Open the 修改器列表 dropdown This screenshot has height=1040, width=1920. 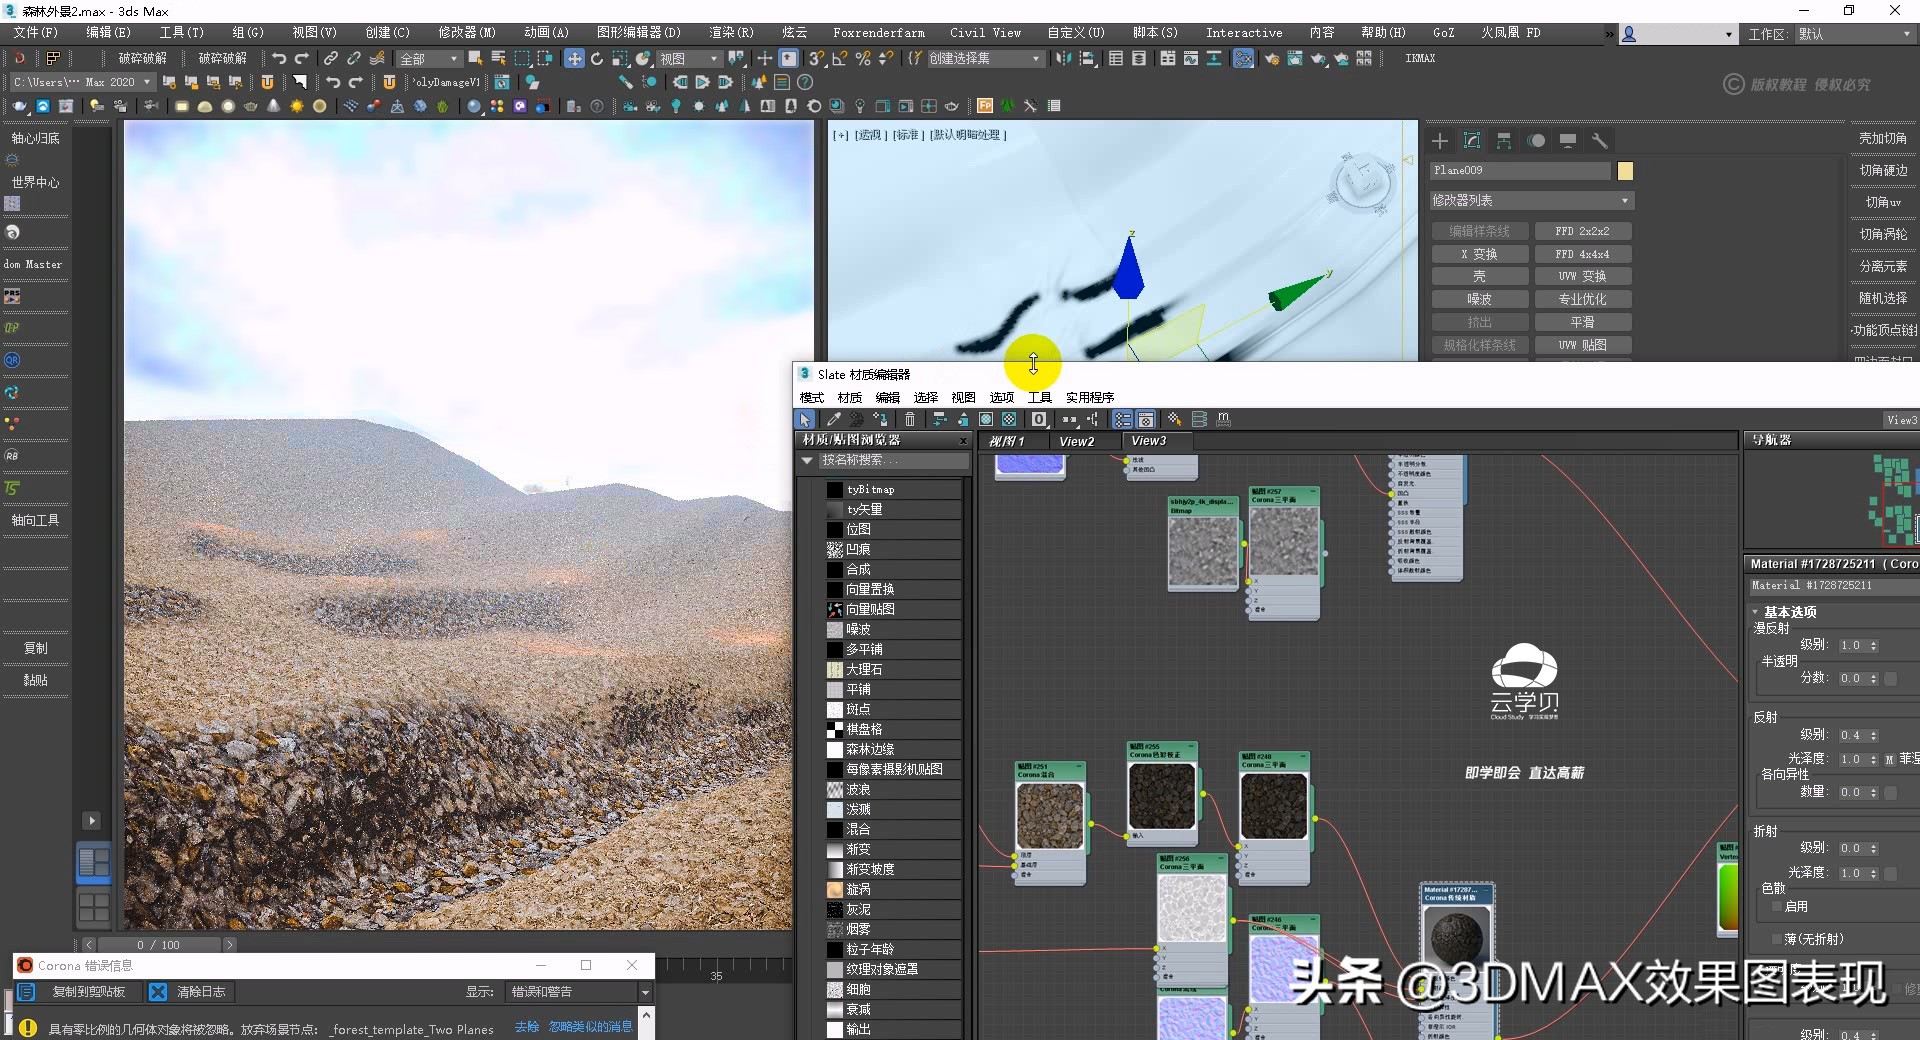[x=1530, y=200]
